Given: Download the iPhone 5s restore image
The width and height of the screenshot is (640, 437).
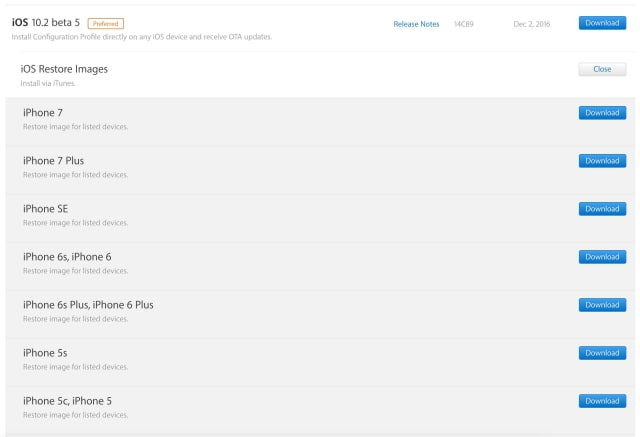Looking at the screenshot, I should point(602,353).
